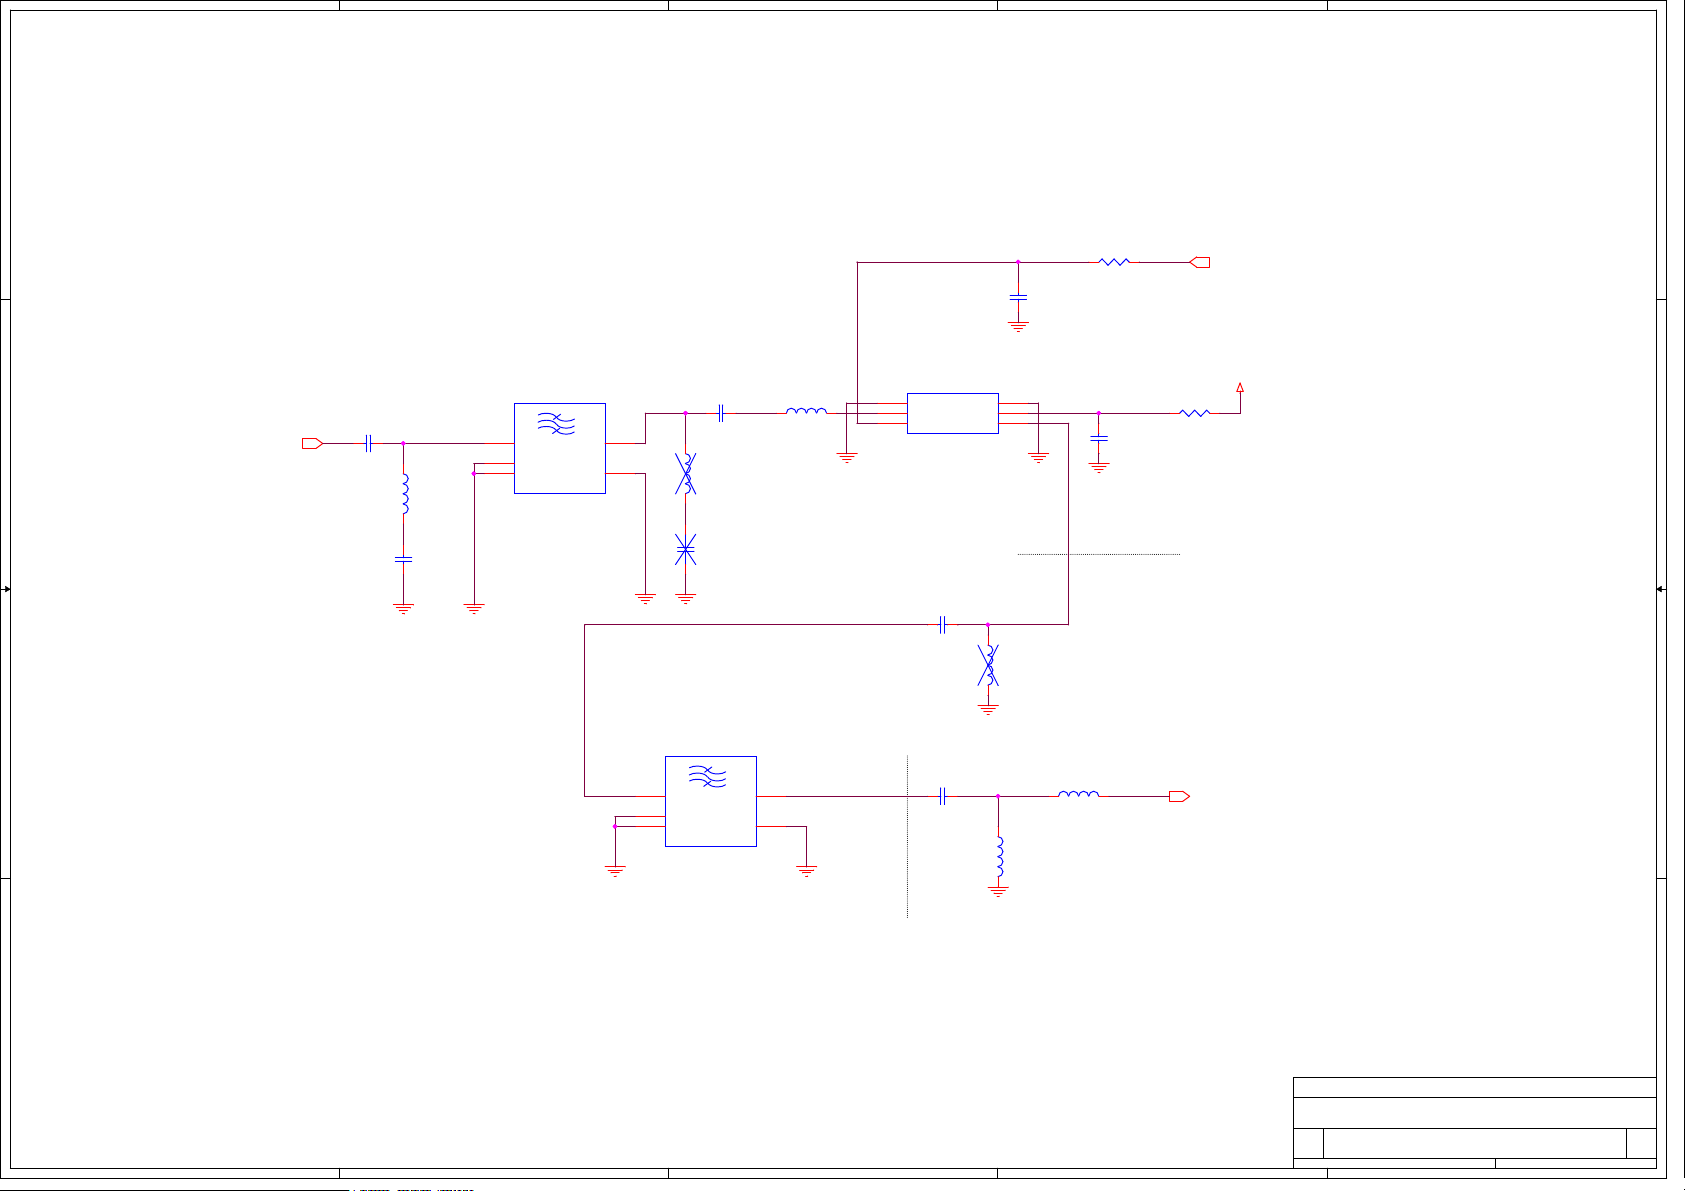Select the series inductor feeding the rectangular IC

806,411
